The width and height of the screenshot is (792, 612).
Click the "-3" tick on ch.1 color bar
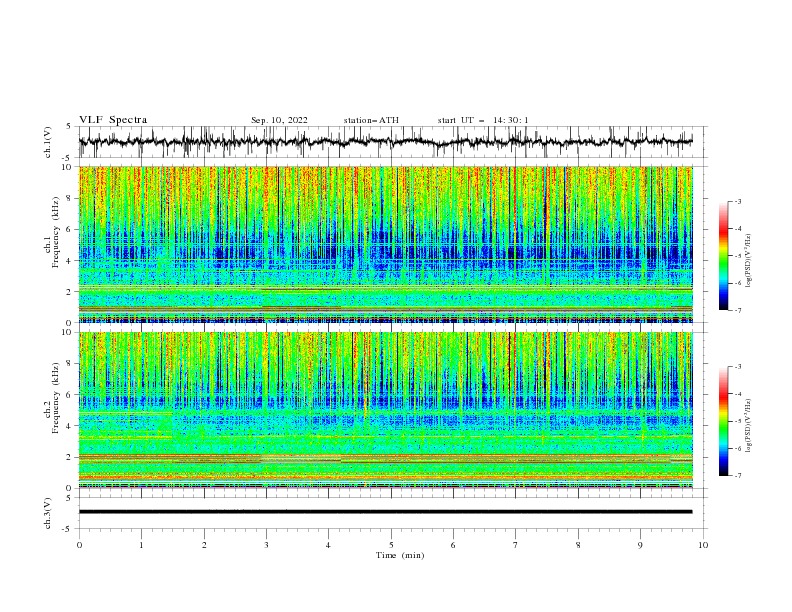click(x=738, y=202)
